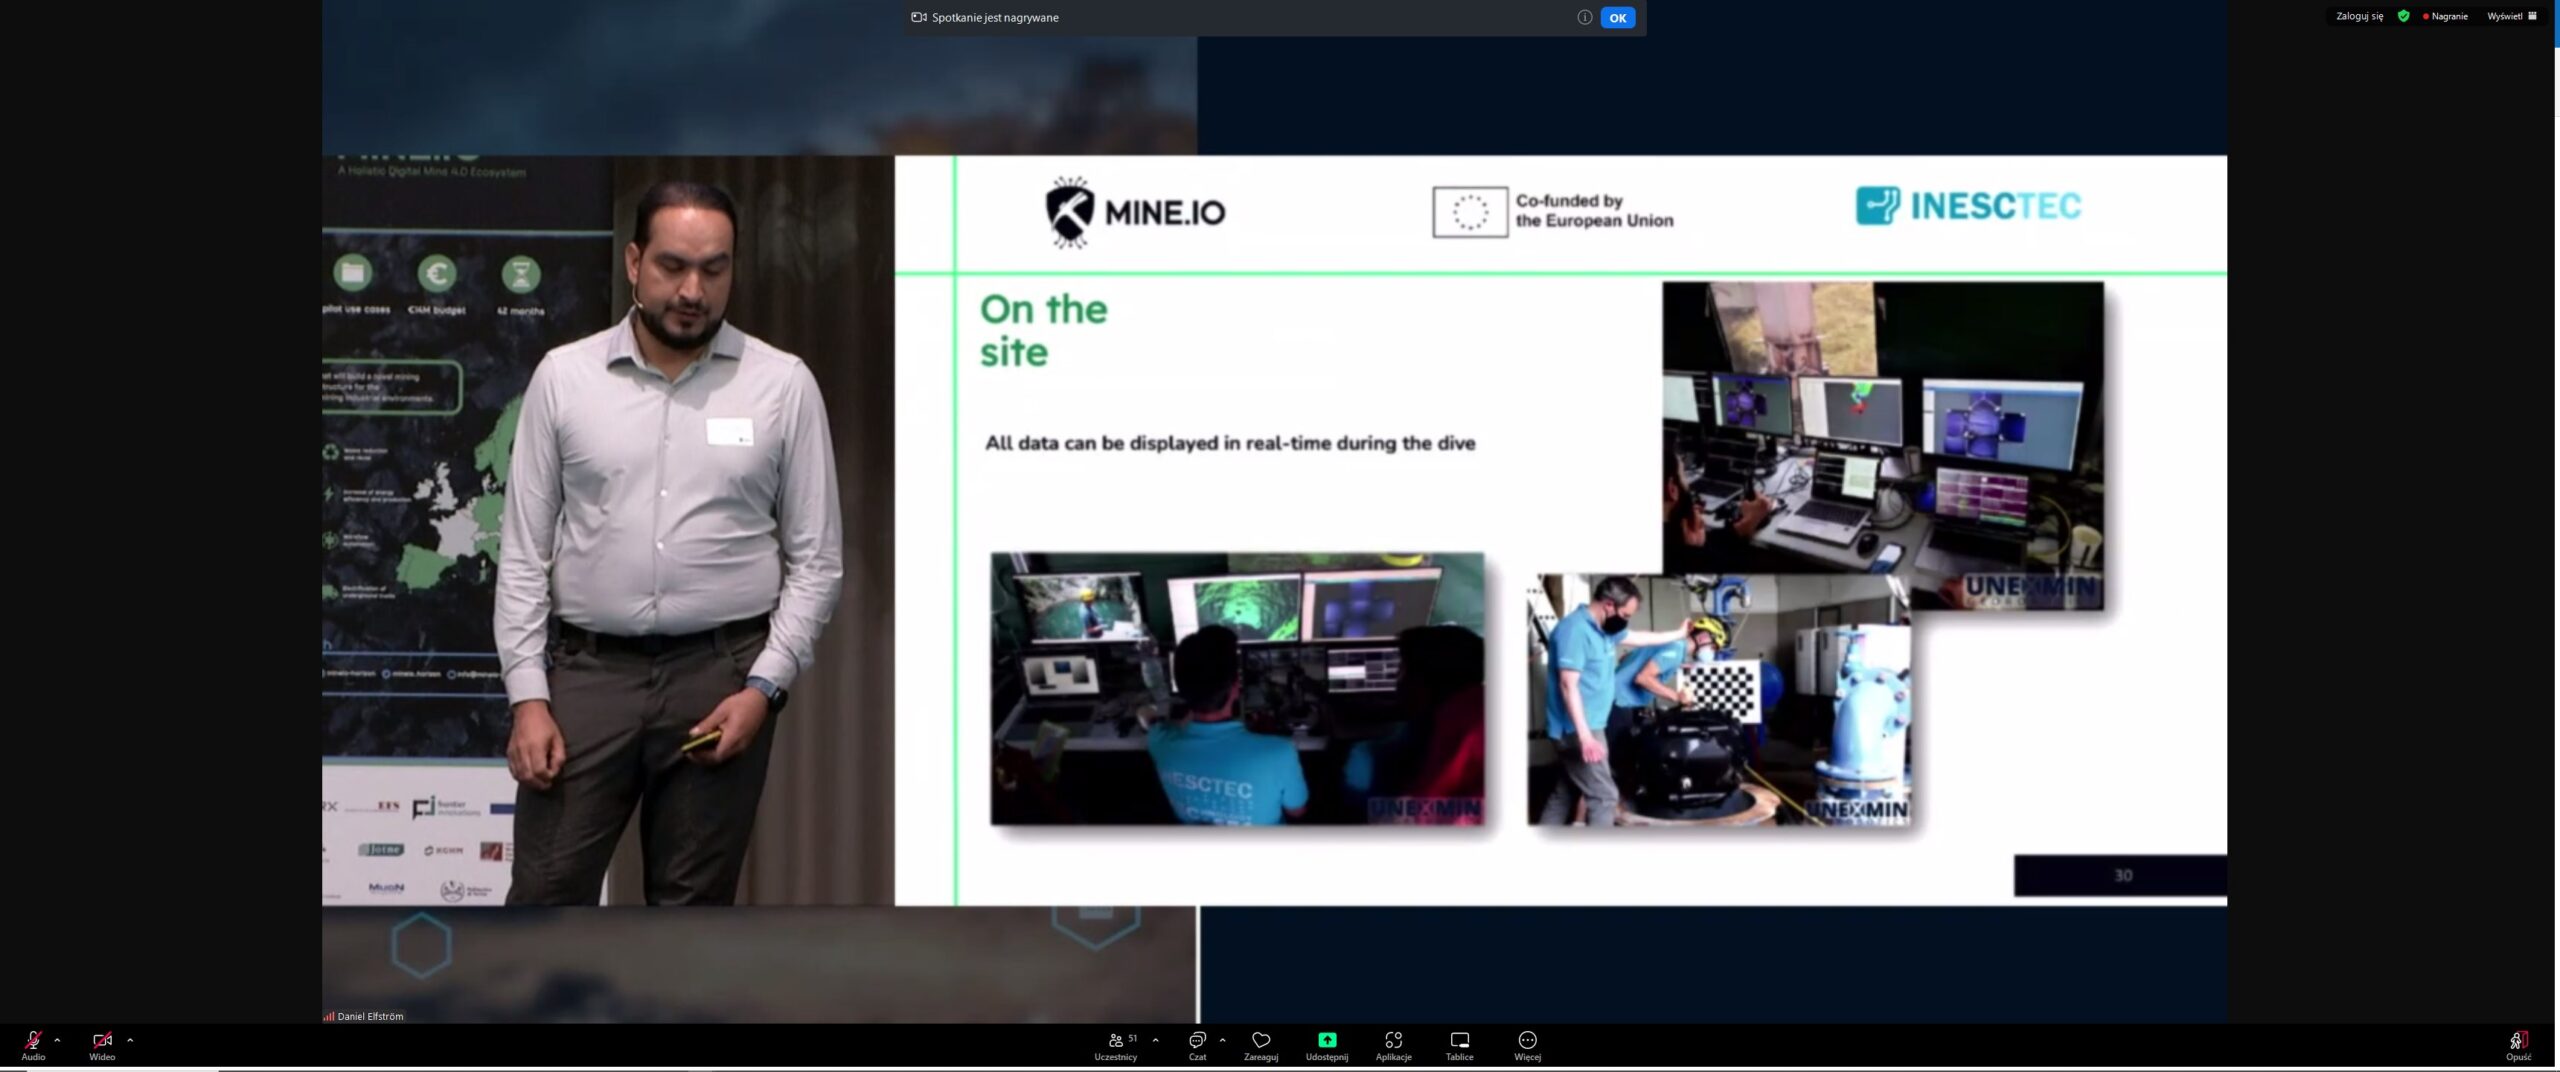Expand the arrow beside Czat
This screenshot has height=1072, width=2560.
[1222, 1040]
